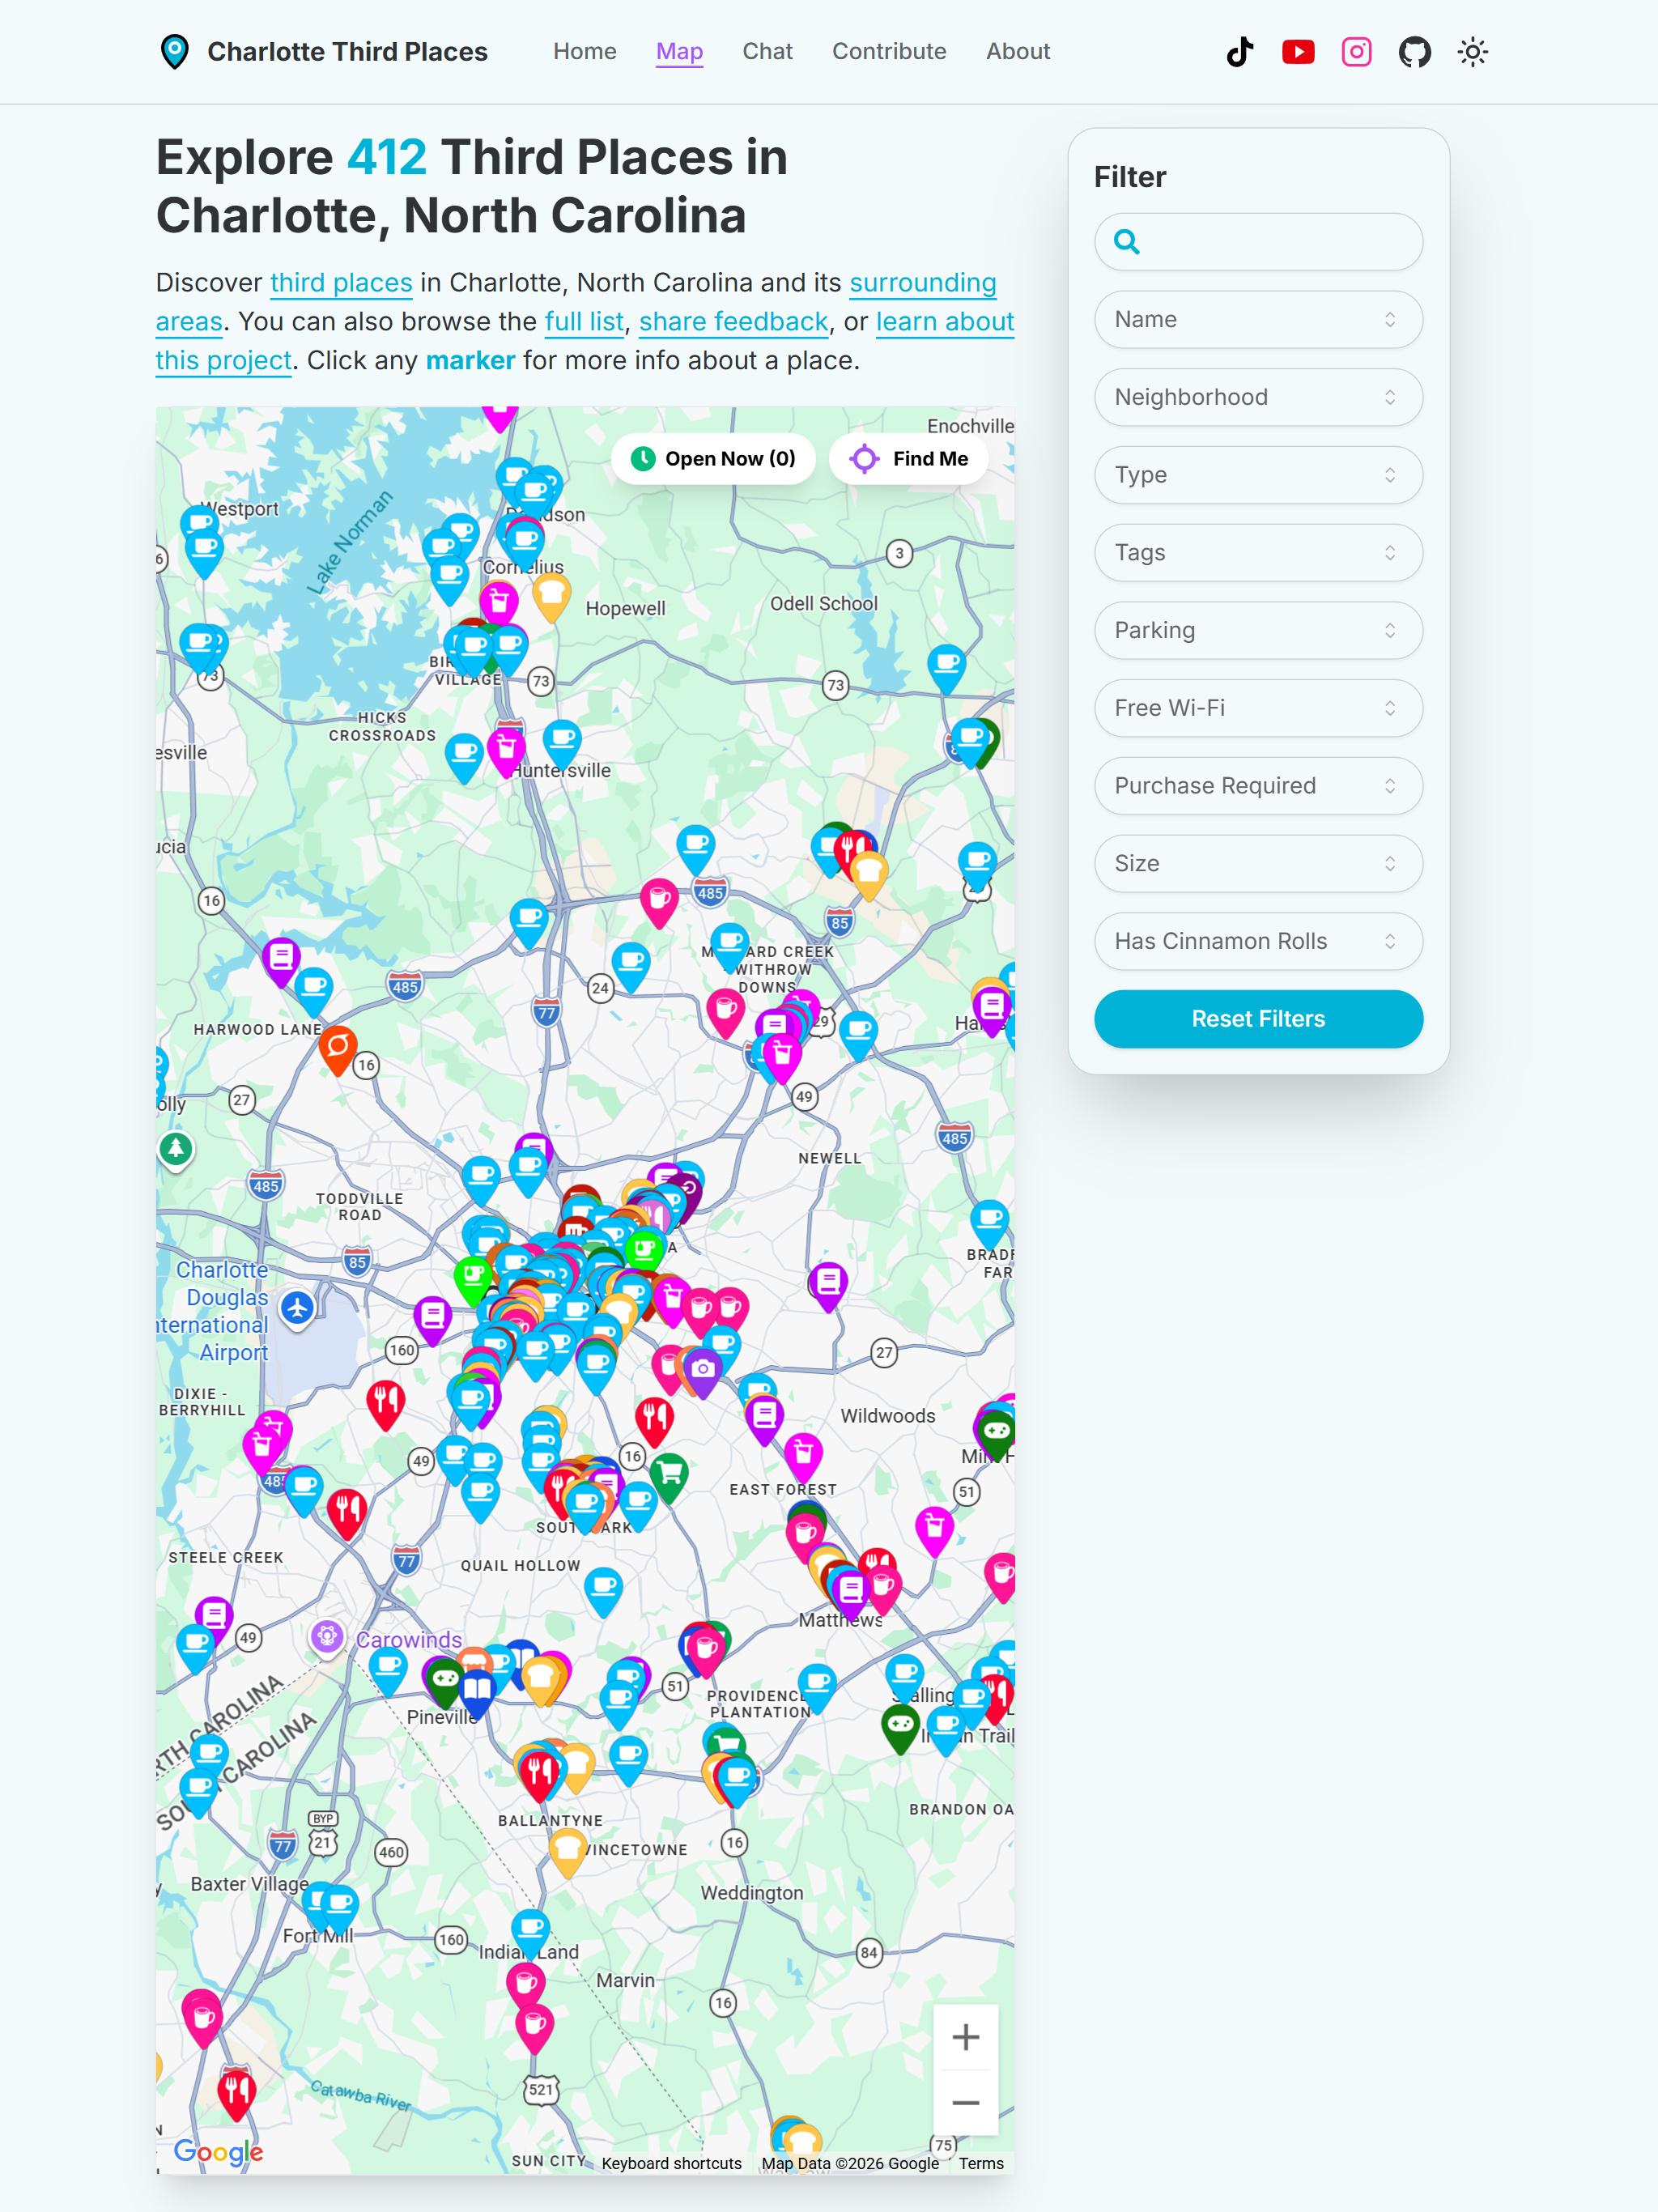Click the Charlotte Third Places pin logo

pyautogui.click(x=175, y=51)
